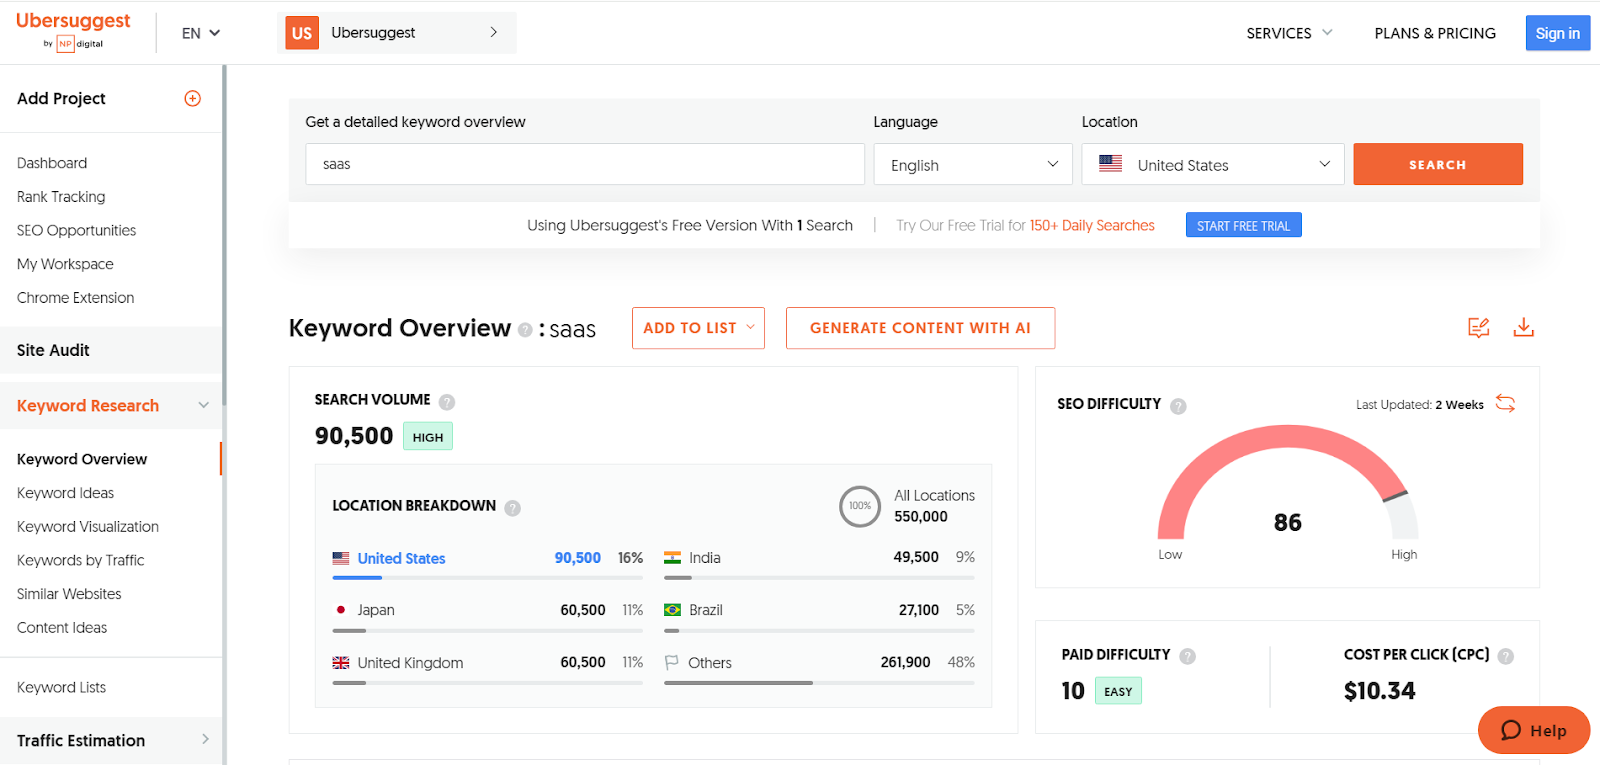Click the keyword input field with saas
The width and height of the screenshot is (1600, 765).
[585, 164]
